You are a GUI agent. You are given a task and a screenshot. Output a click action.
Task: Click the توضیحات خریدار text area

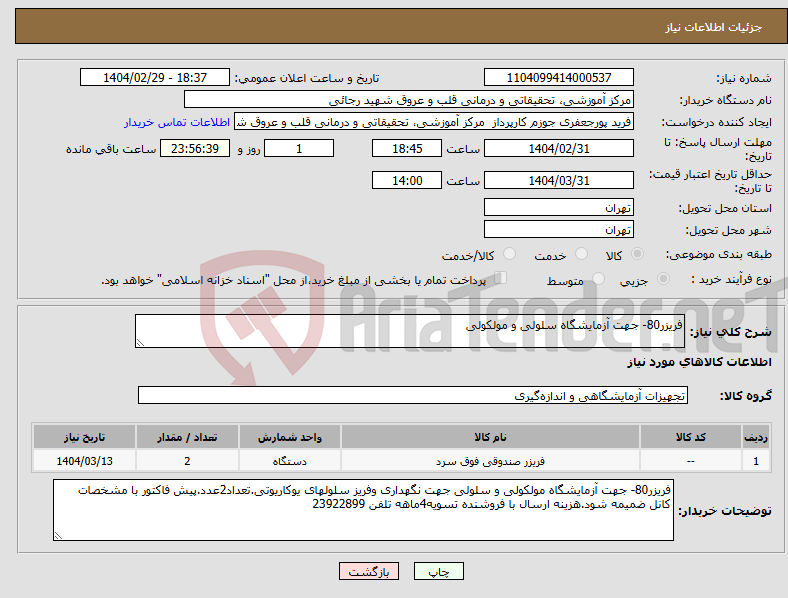(x=363, y=510)
